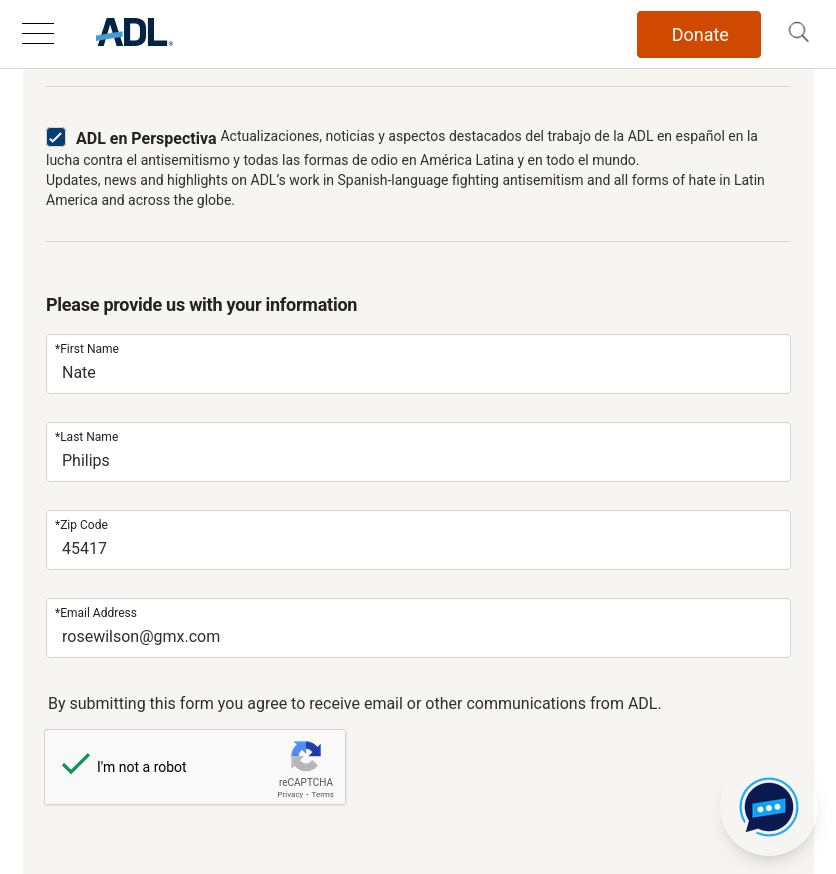The height and width of the screenshot is (874, 836).
Task: Open site search with magnifier icon
Action: 798,33
